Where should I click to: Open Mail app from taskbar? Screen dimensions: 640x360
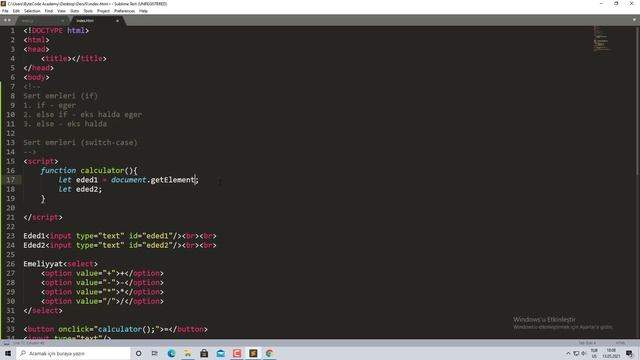click(x=220, y=353)
